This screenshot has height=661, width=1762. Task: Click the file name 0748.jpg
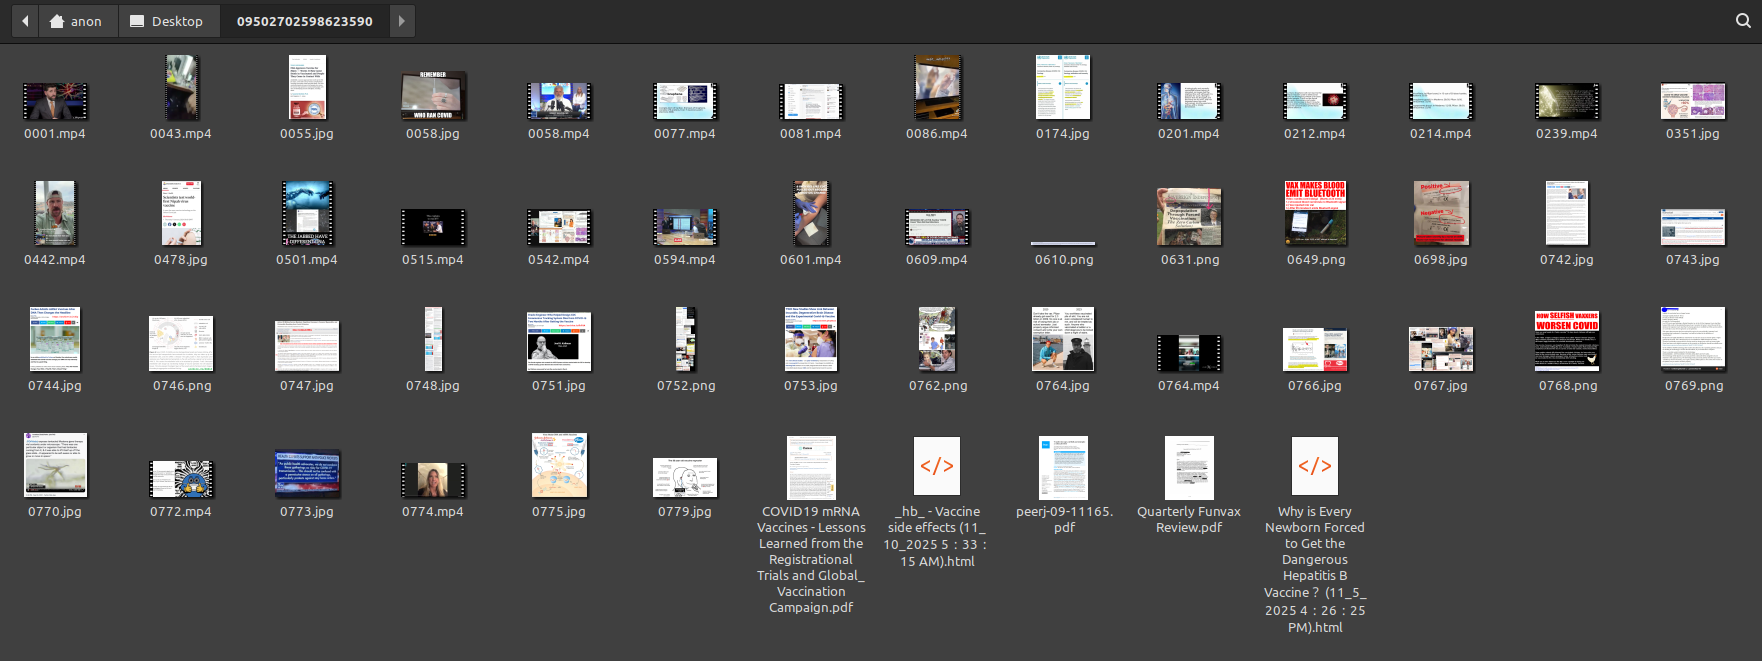click(x=433, y=386)
